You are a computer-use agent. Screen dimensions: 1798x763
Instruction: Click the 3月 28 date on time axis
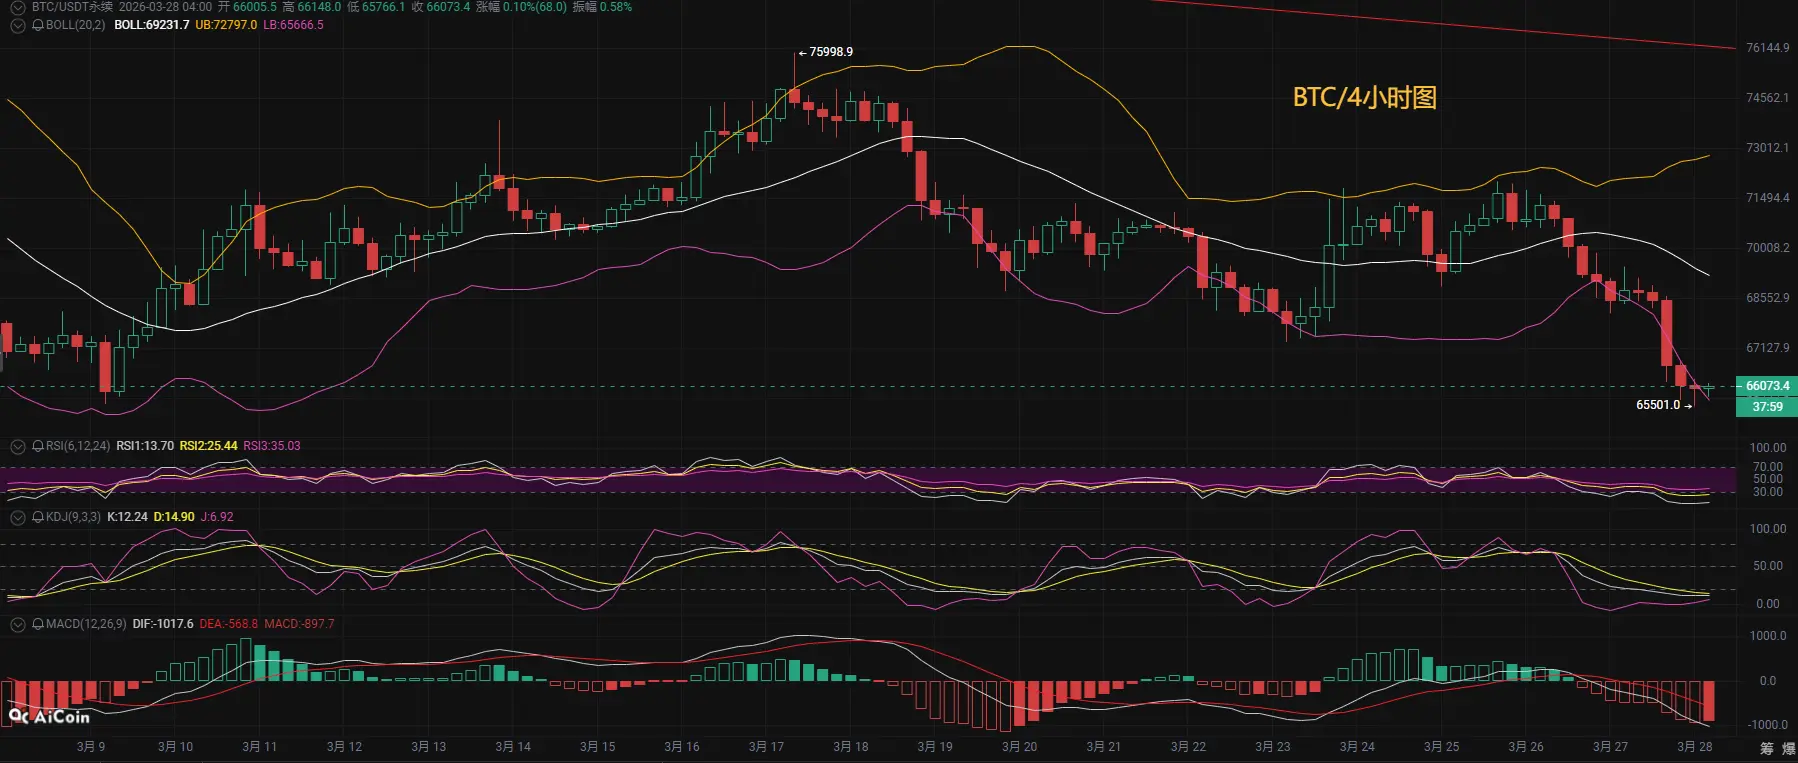point(1695,747)
